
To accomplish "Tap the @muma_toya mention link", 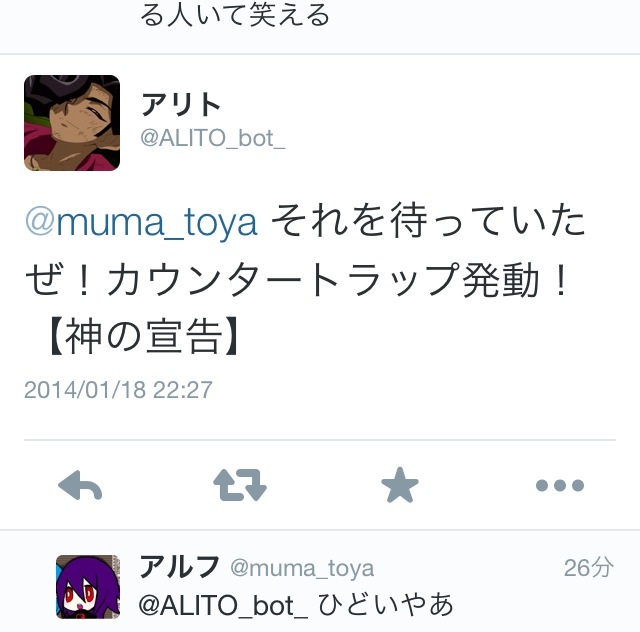I will 141,222.
